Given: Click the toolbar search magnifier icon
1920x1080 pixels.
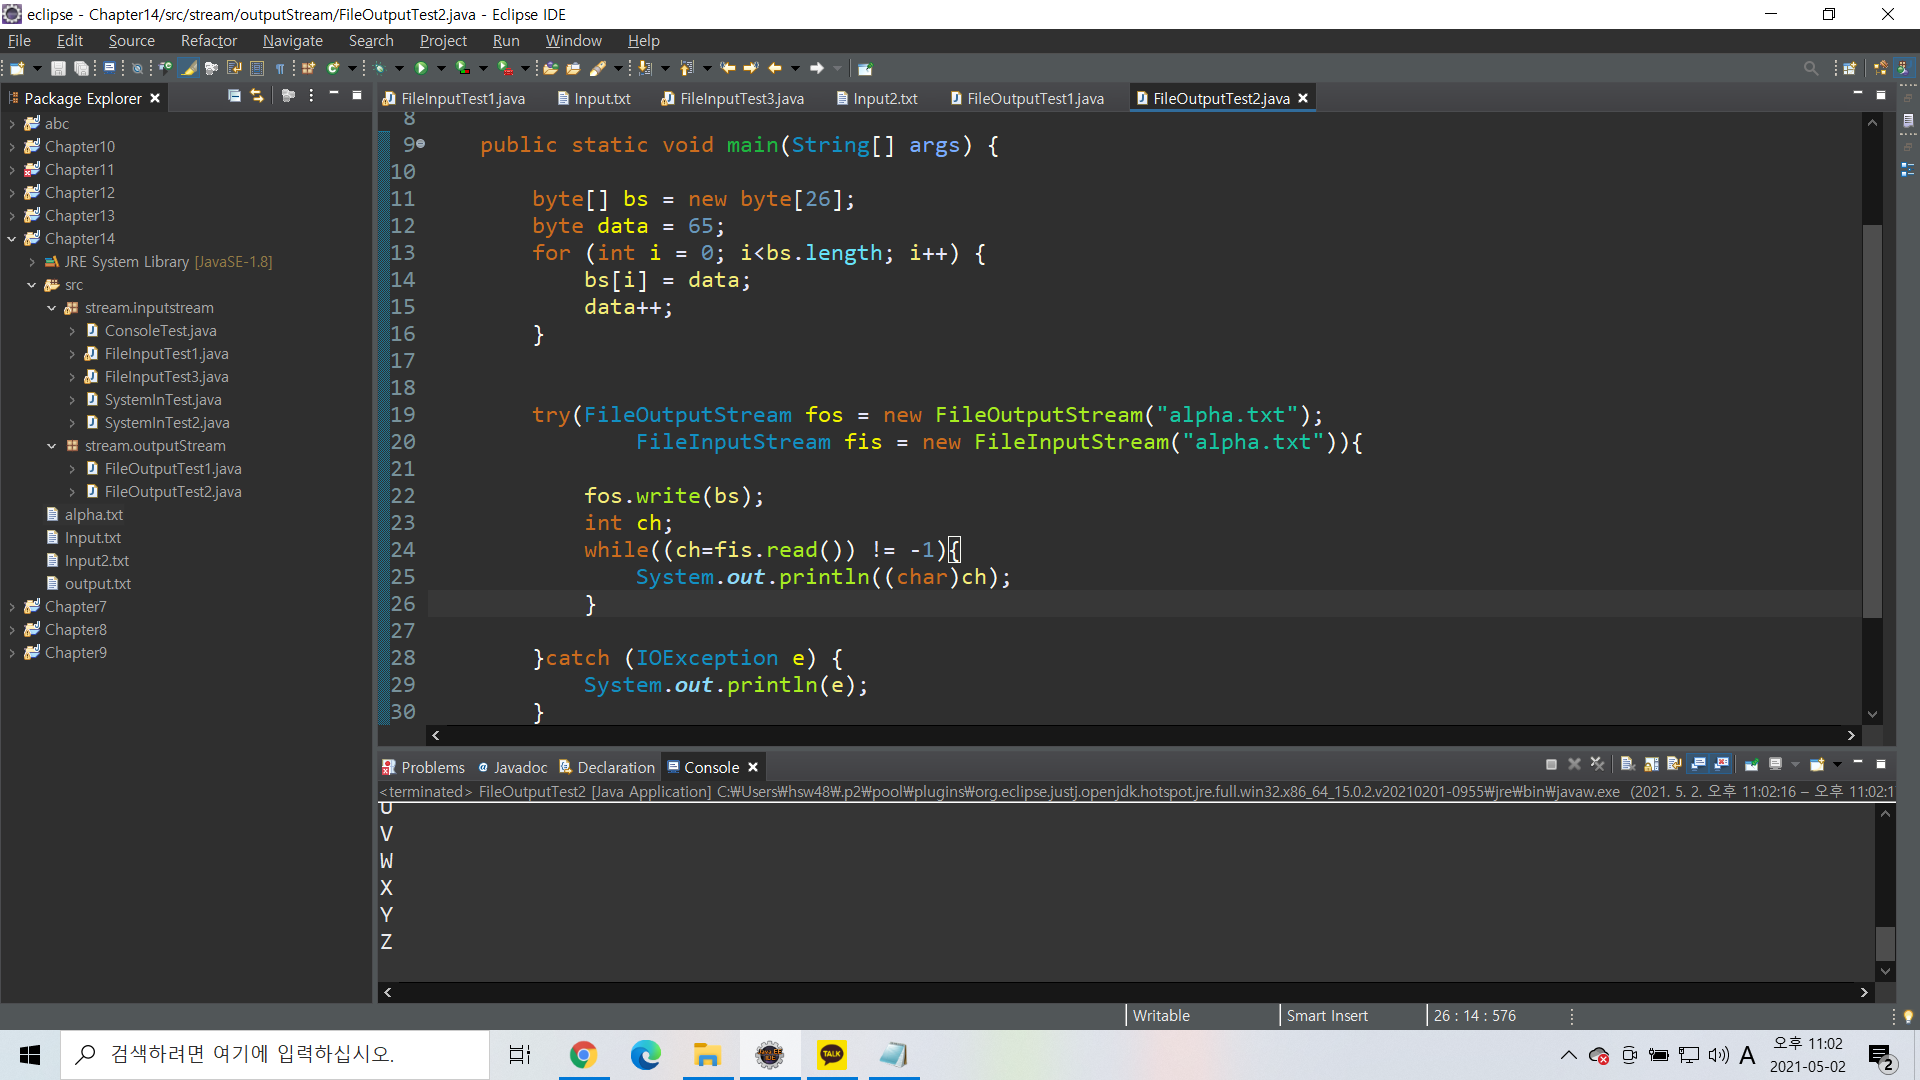Looking at the screenshot, I should 1810,68.
